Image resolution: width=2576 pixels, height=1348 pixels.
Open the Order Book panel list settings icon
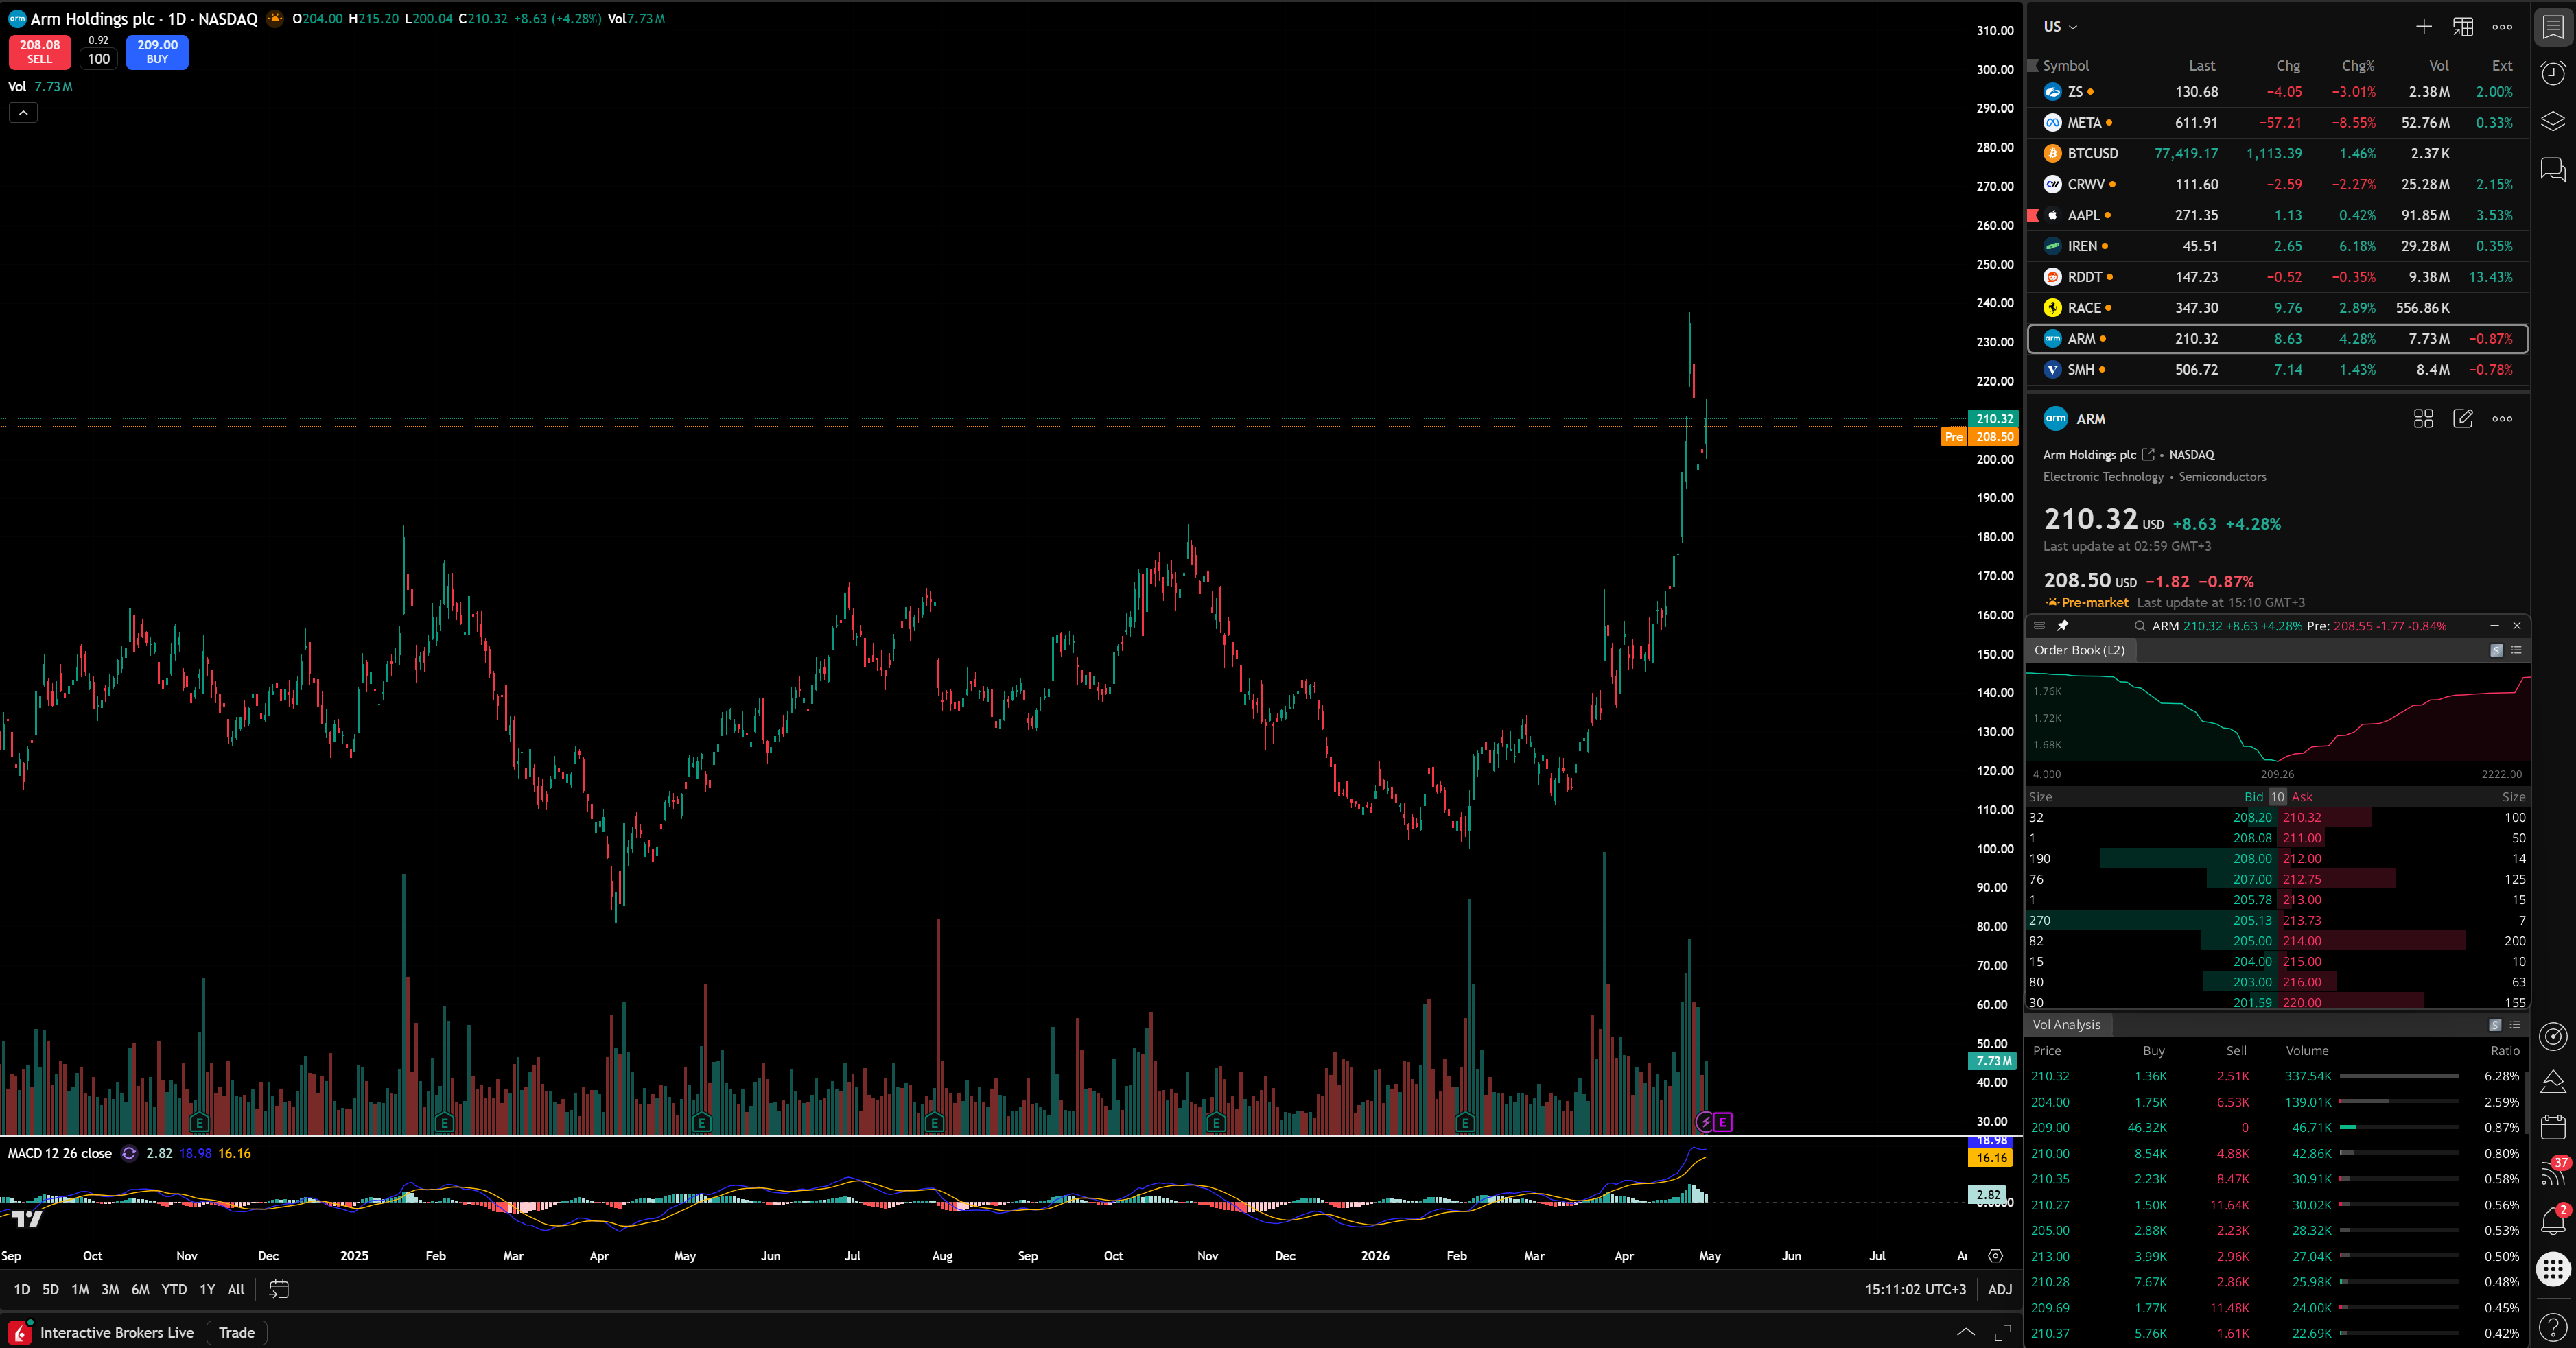click(2516, 650)
